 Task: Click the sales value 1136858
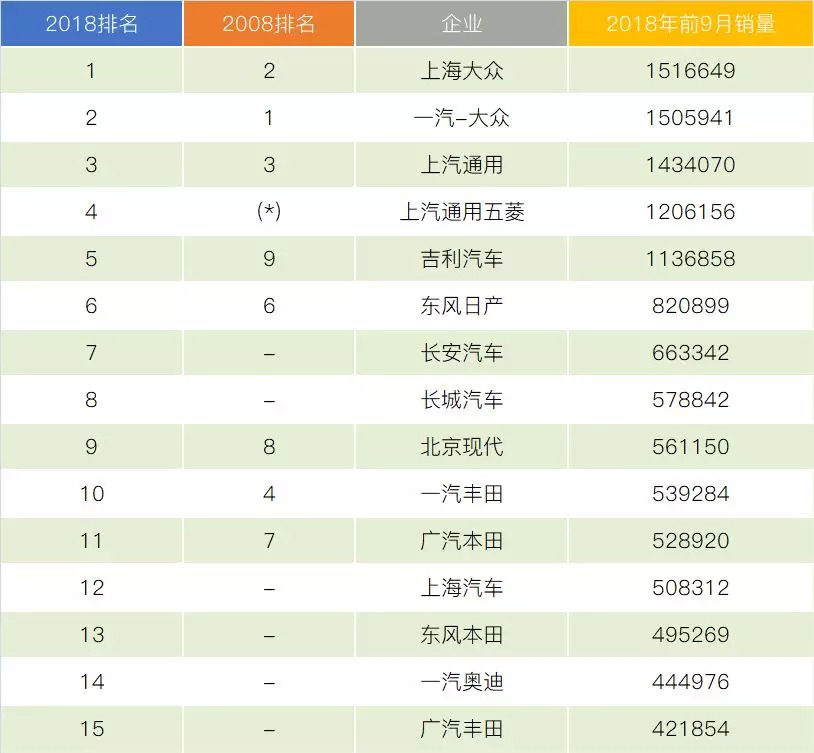(x=690, y=259)
